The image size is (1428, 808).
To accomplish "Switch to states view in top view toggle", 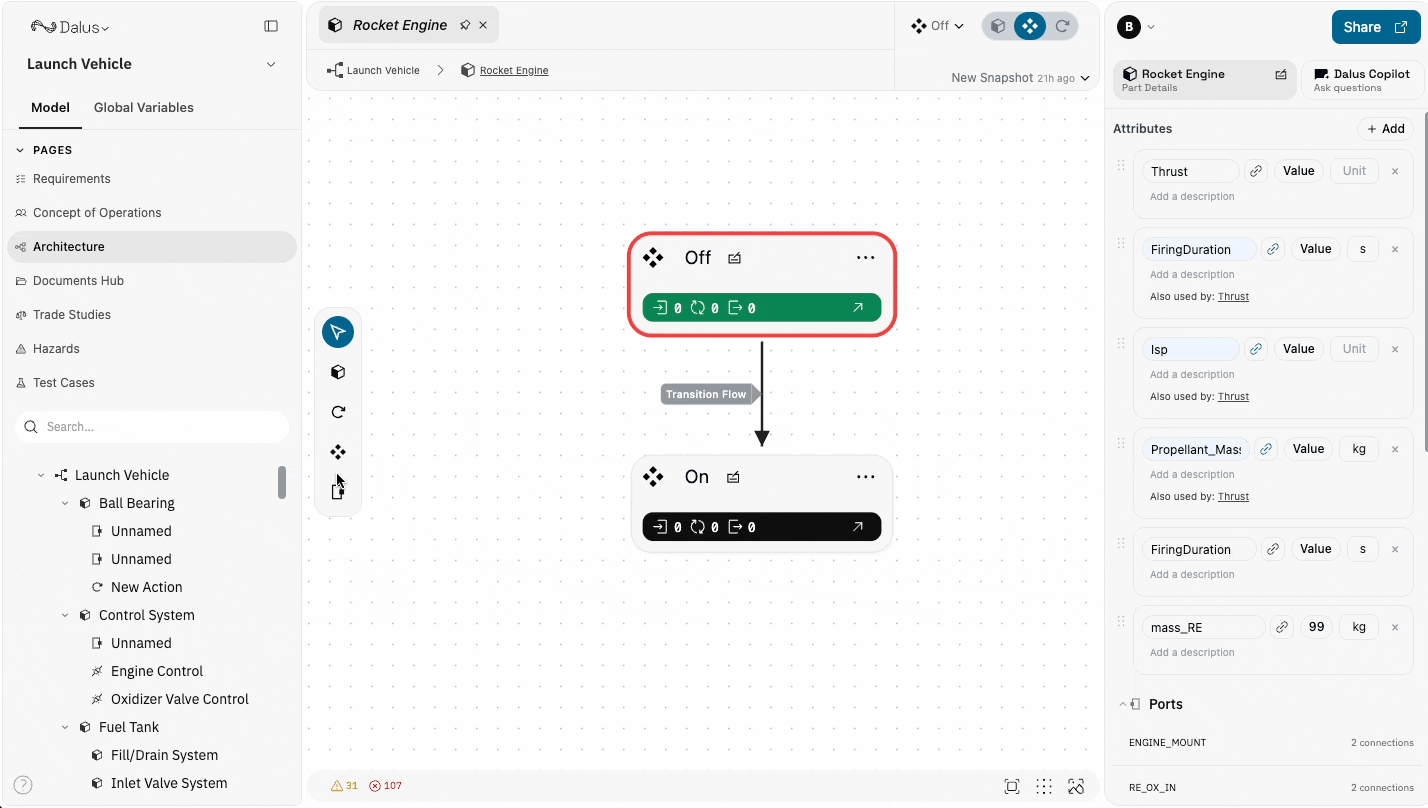I will point(1030,26).
